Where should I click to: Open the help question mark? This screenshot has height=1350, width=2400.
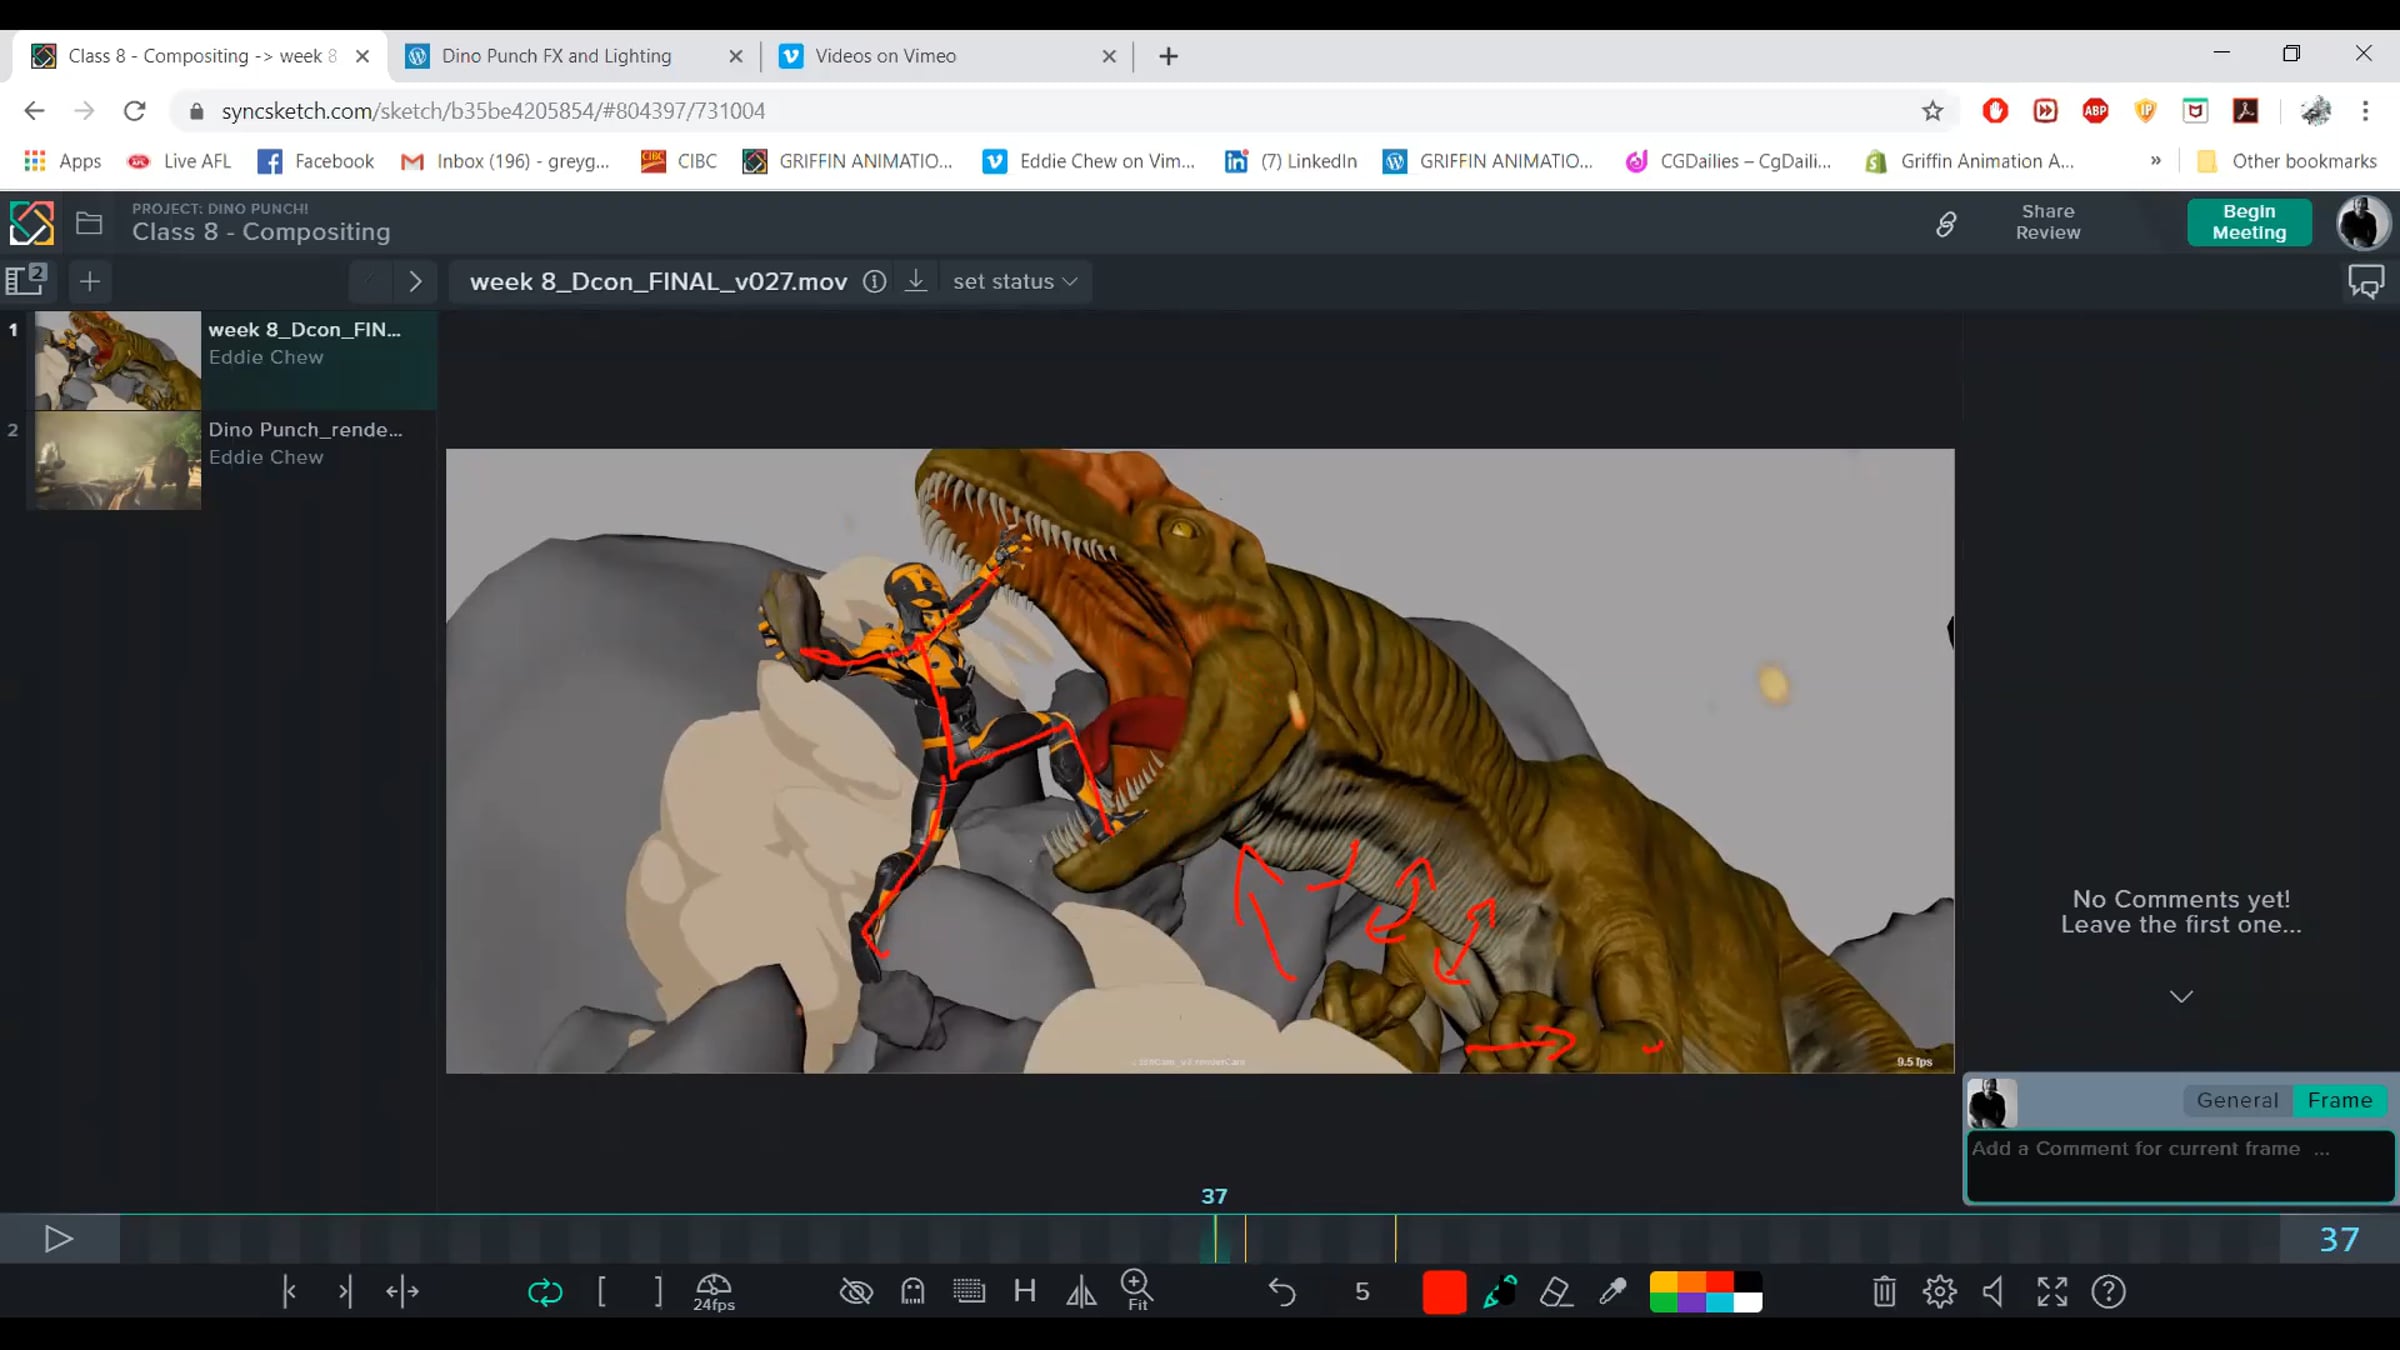tap(2109, 1292)
